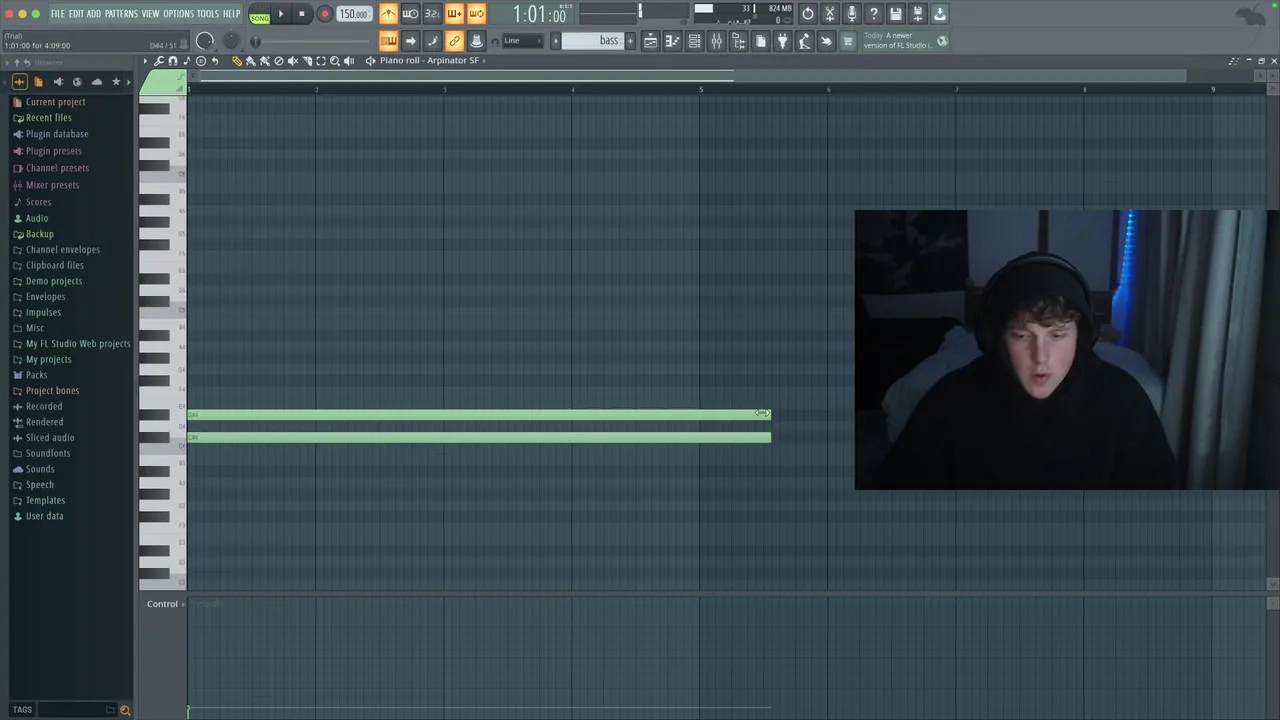Adjust the main volume knob
Image resolution: width=1280 pixels, height=720 pixels.
tap(205, 41)
